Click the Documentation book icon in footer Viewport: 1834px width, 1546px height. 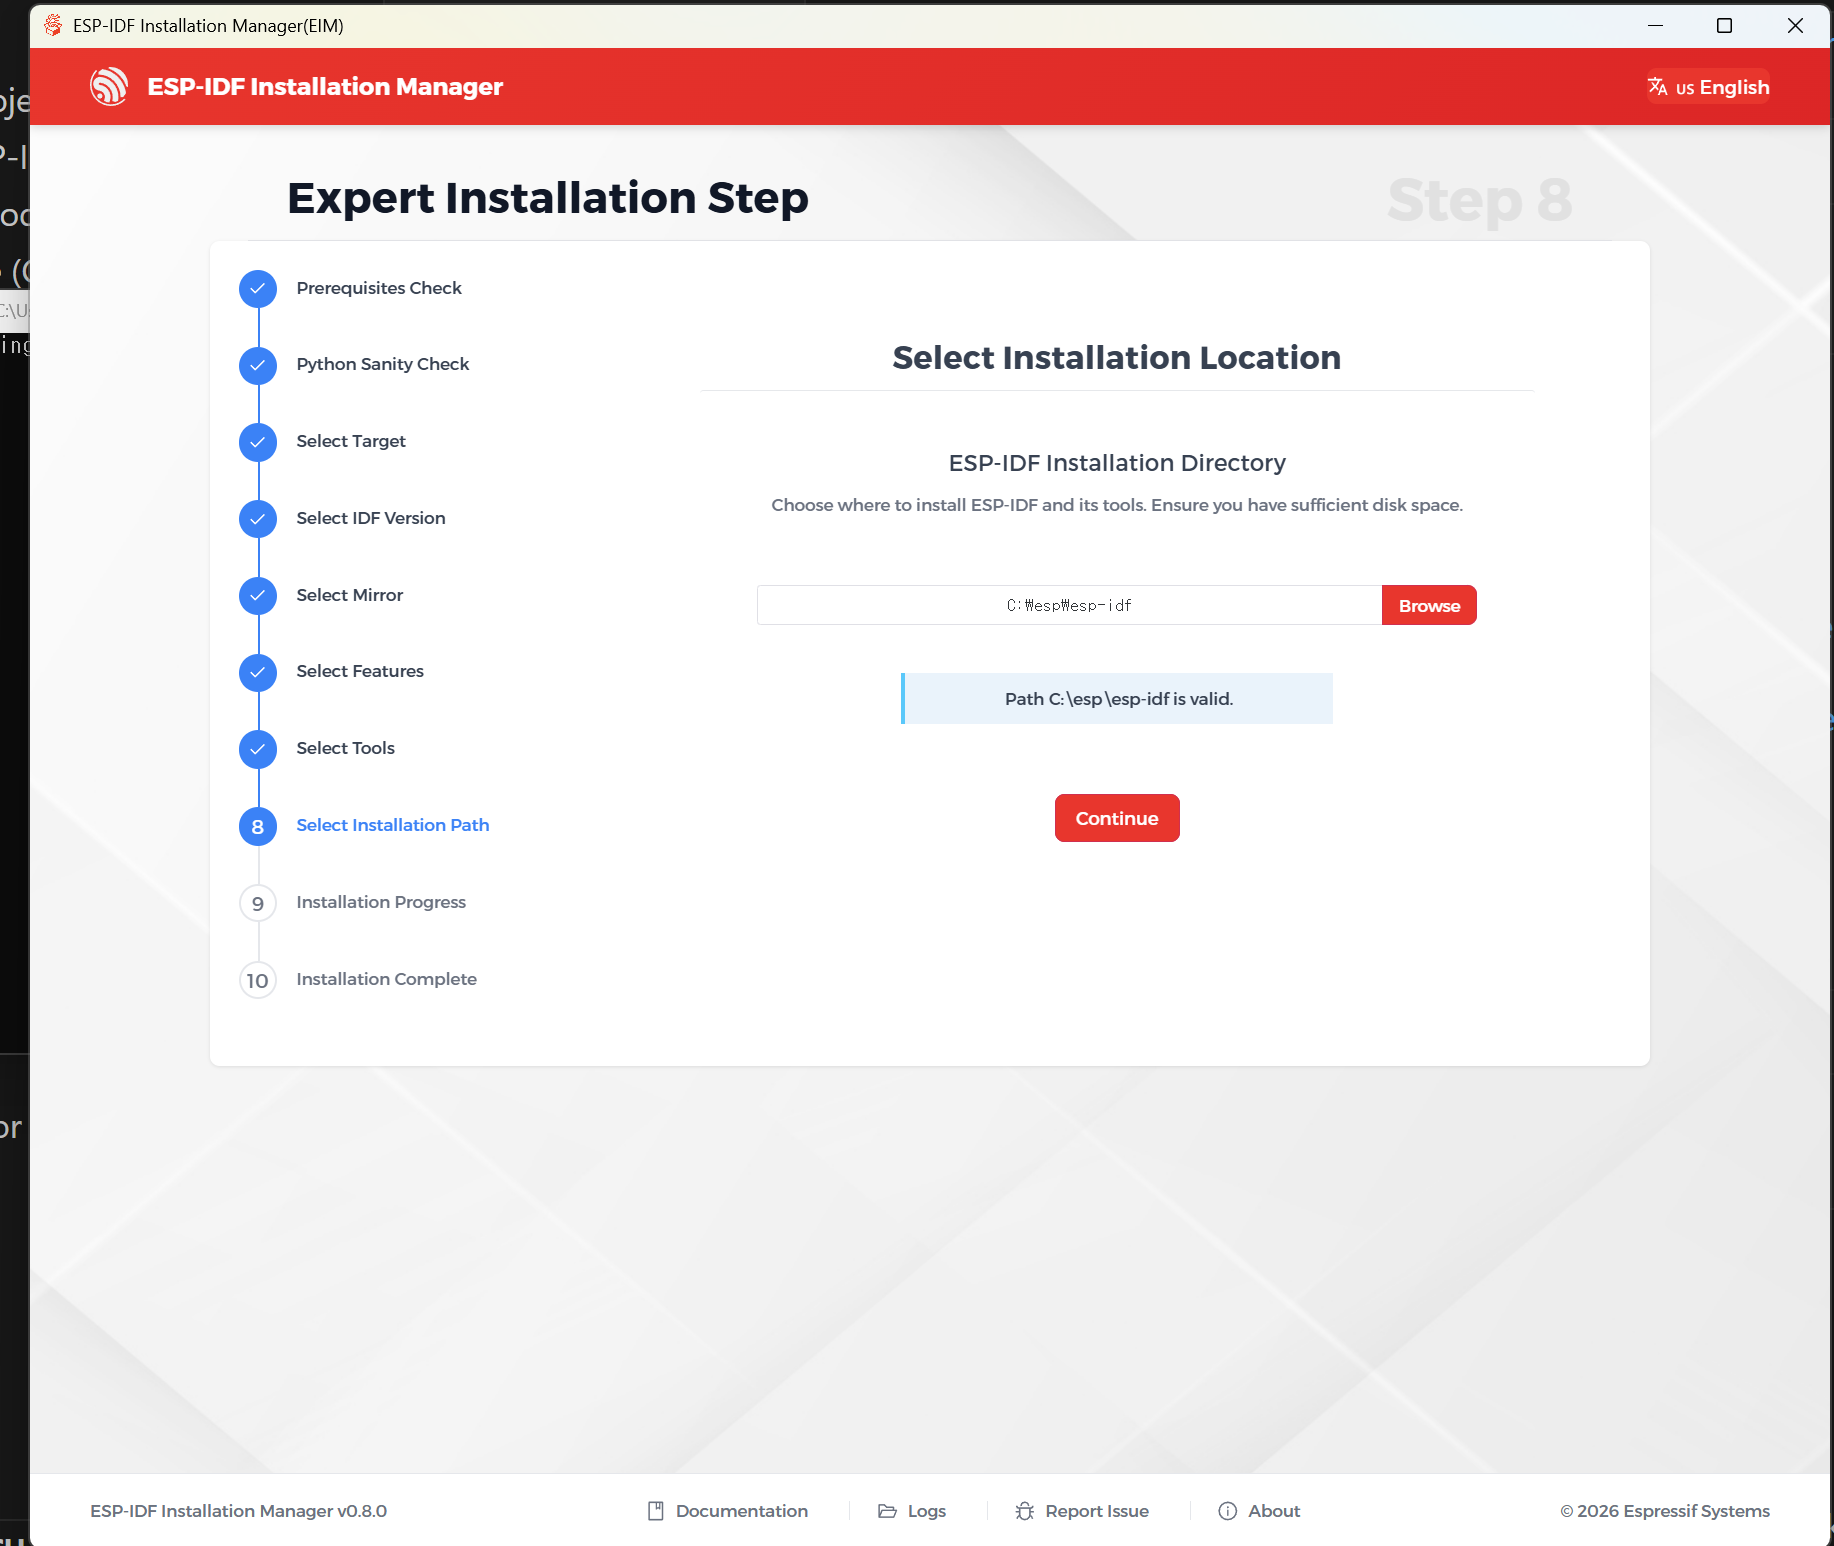[656, 1511]
